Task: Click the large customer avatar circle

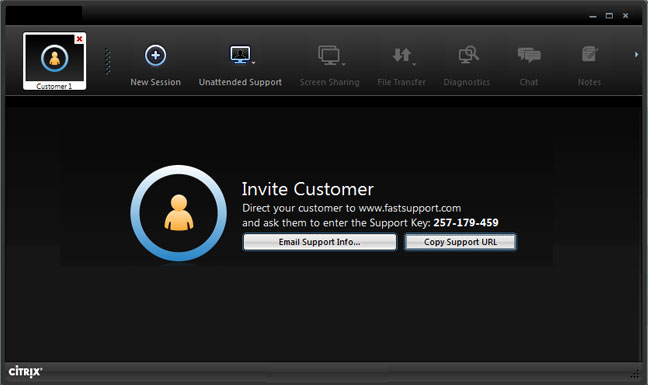Action: pos(179,213)
